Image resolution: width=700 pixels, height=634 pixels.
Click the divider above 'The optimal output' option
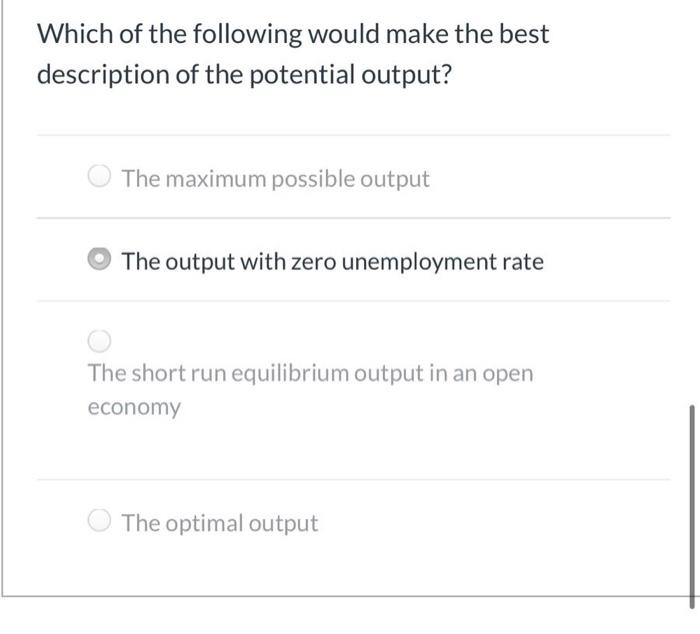click(352, 479)
